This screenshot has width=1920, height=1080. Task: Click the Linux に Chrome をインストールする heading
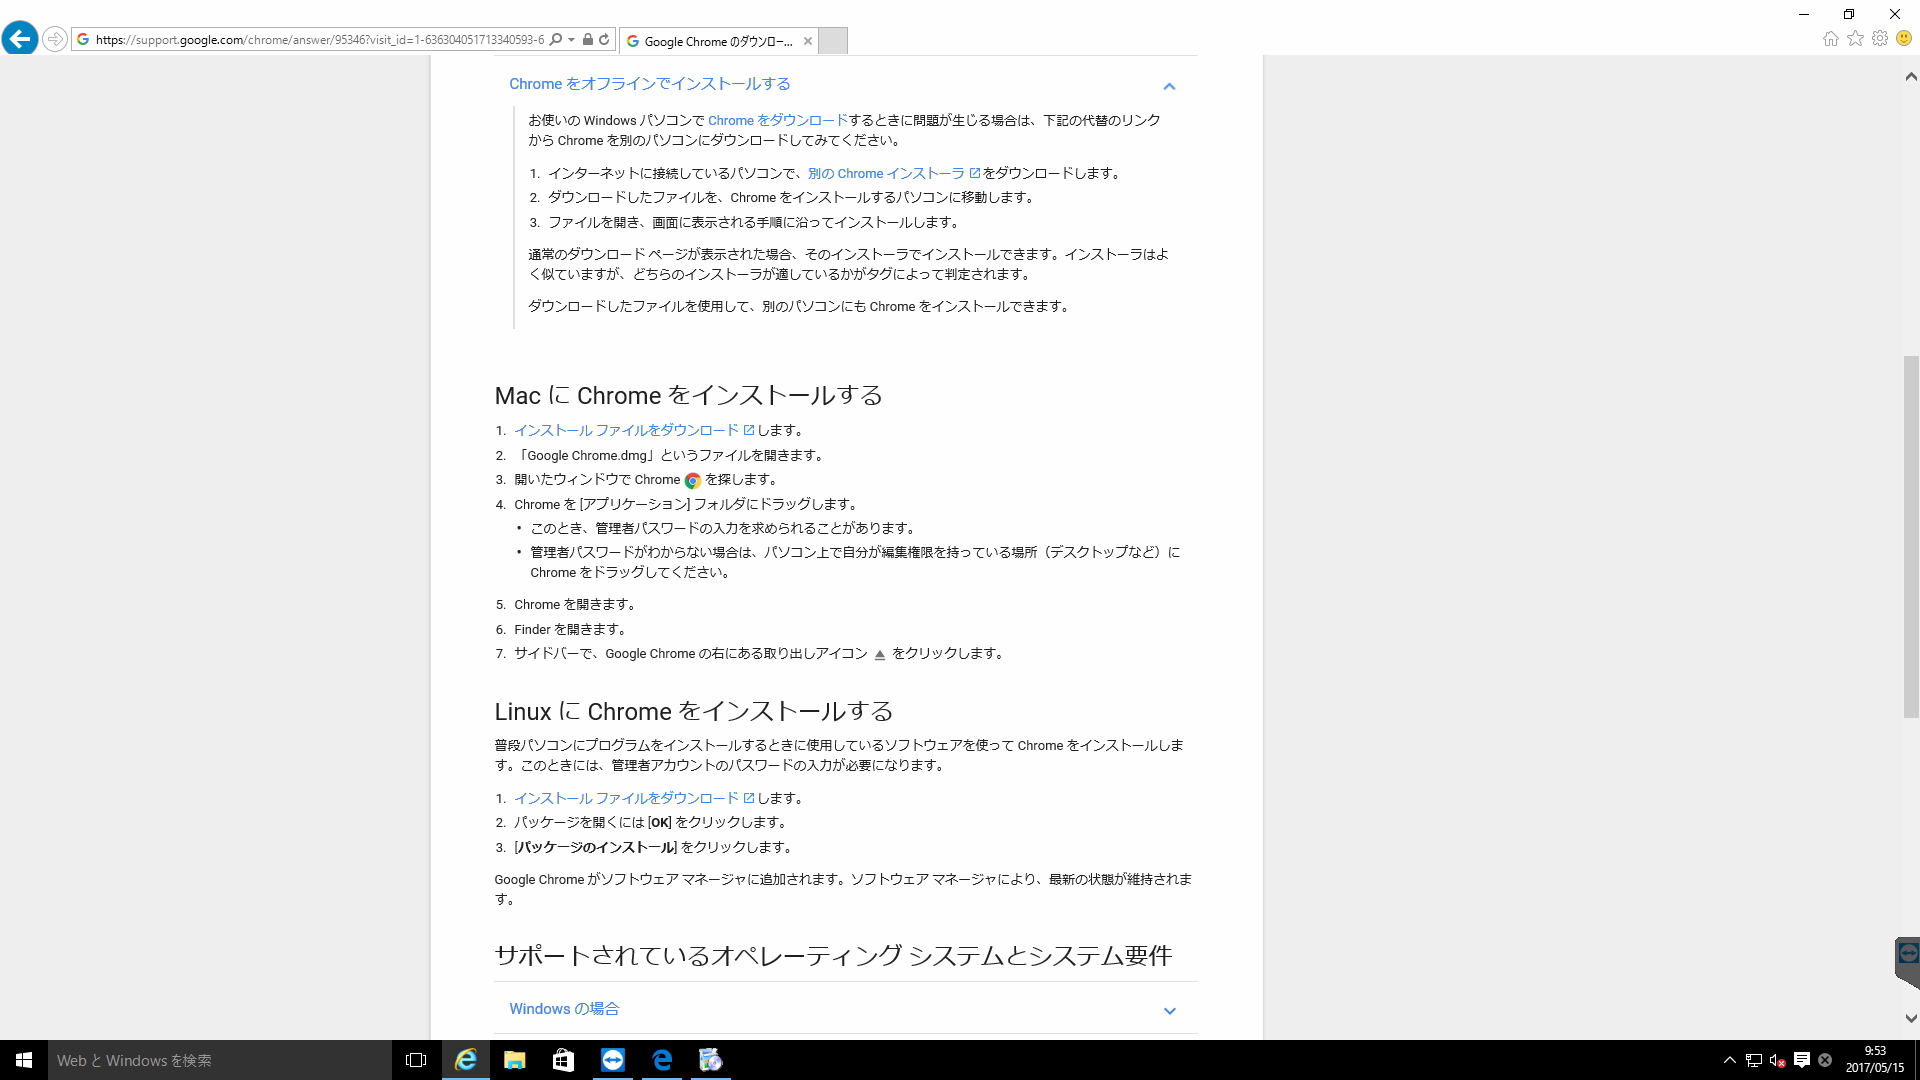click(x=694, y=712)
